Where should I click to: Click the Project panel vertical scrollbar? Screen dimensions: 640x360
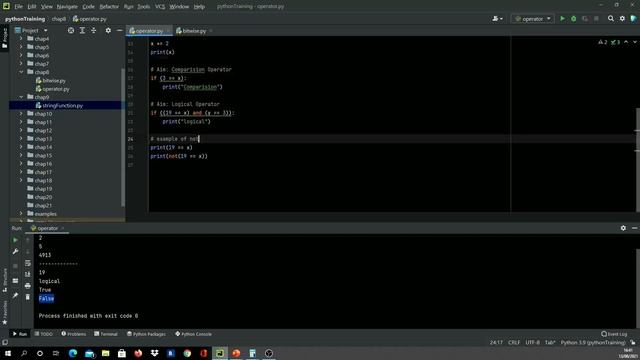(x=123, y=137)
